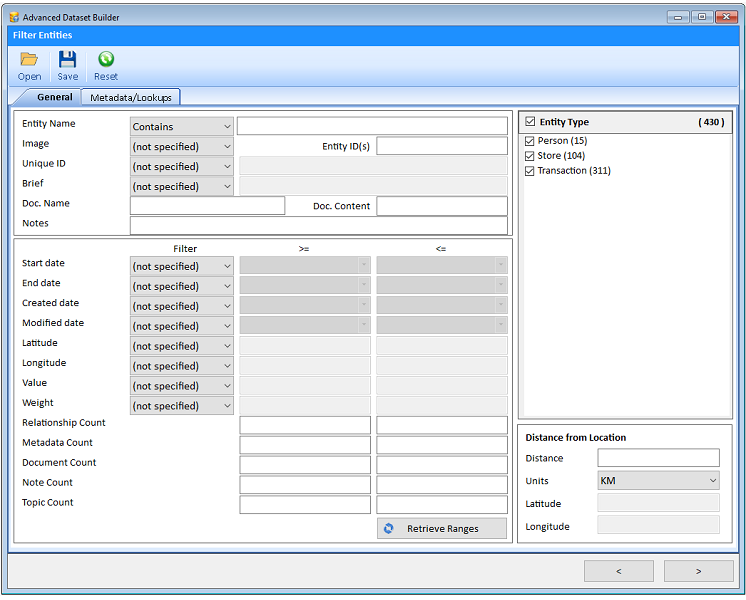Click the Save floppy disk icon

[x=67, y=60]
